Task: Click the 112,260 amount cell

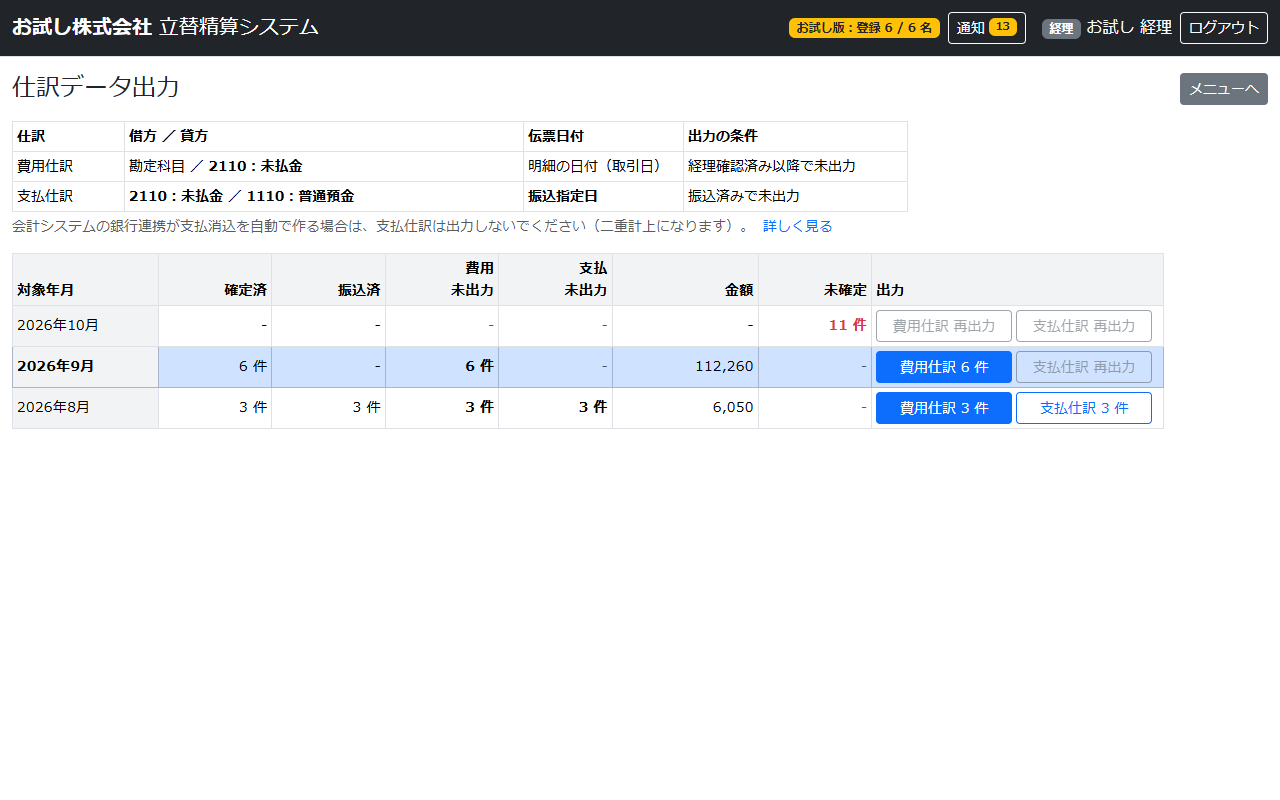Action: pyautogui.click(x=685, y=367)
